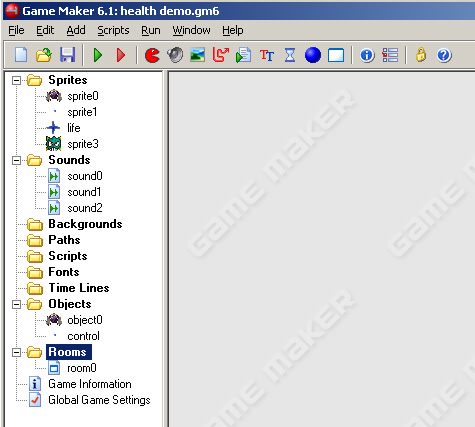
Task: Open Game Information tree entry
Action: coord(90,384)
